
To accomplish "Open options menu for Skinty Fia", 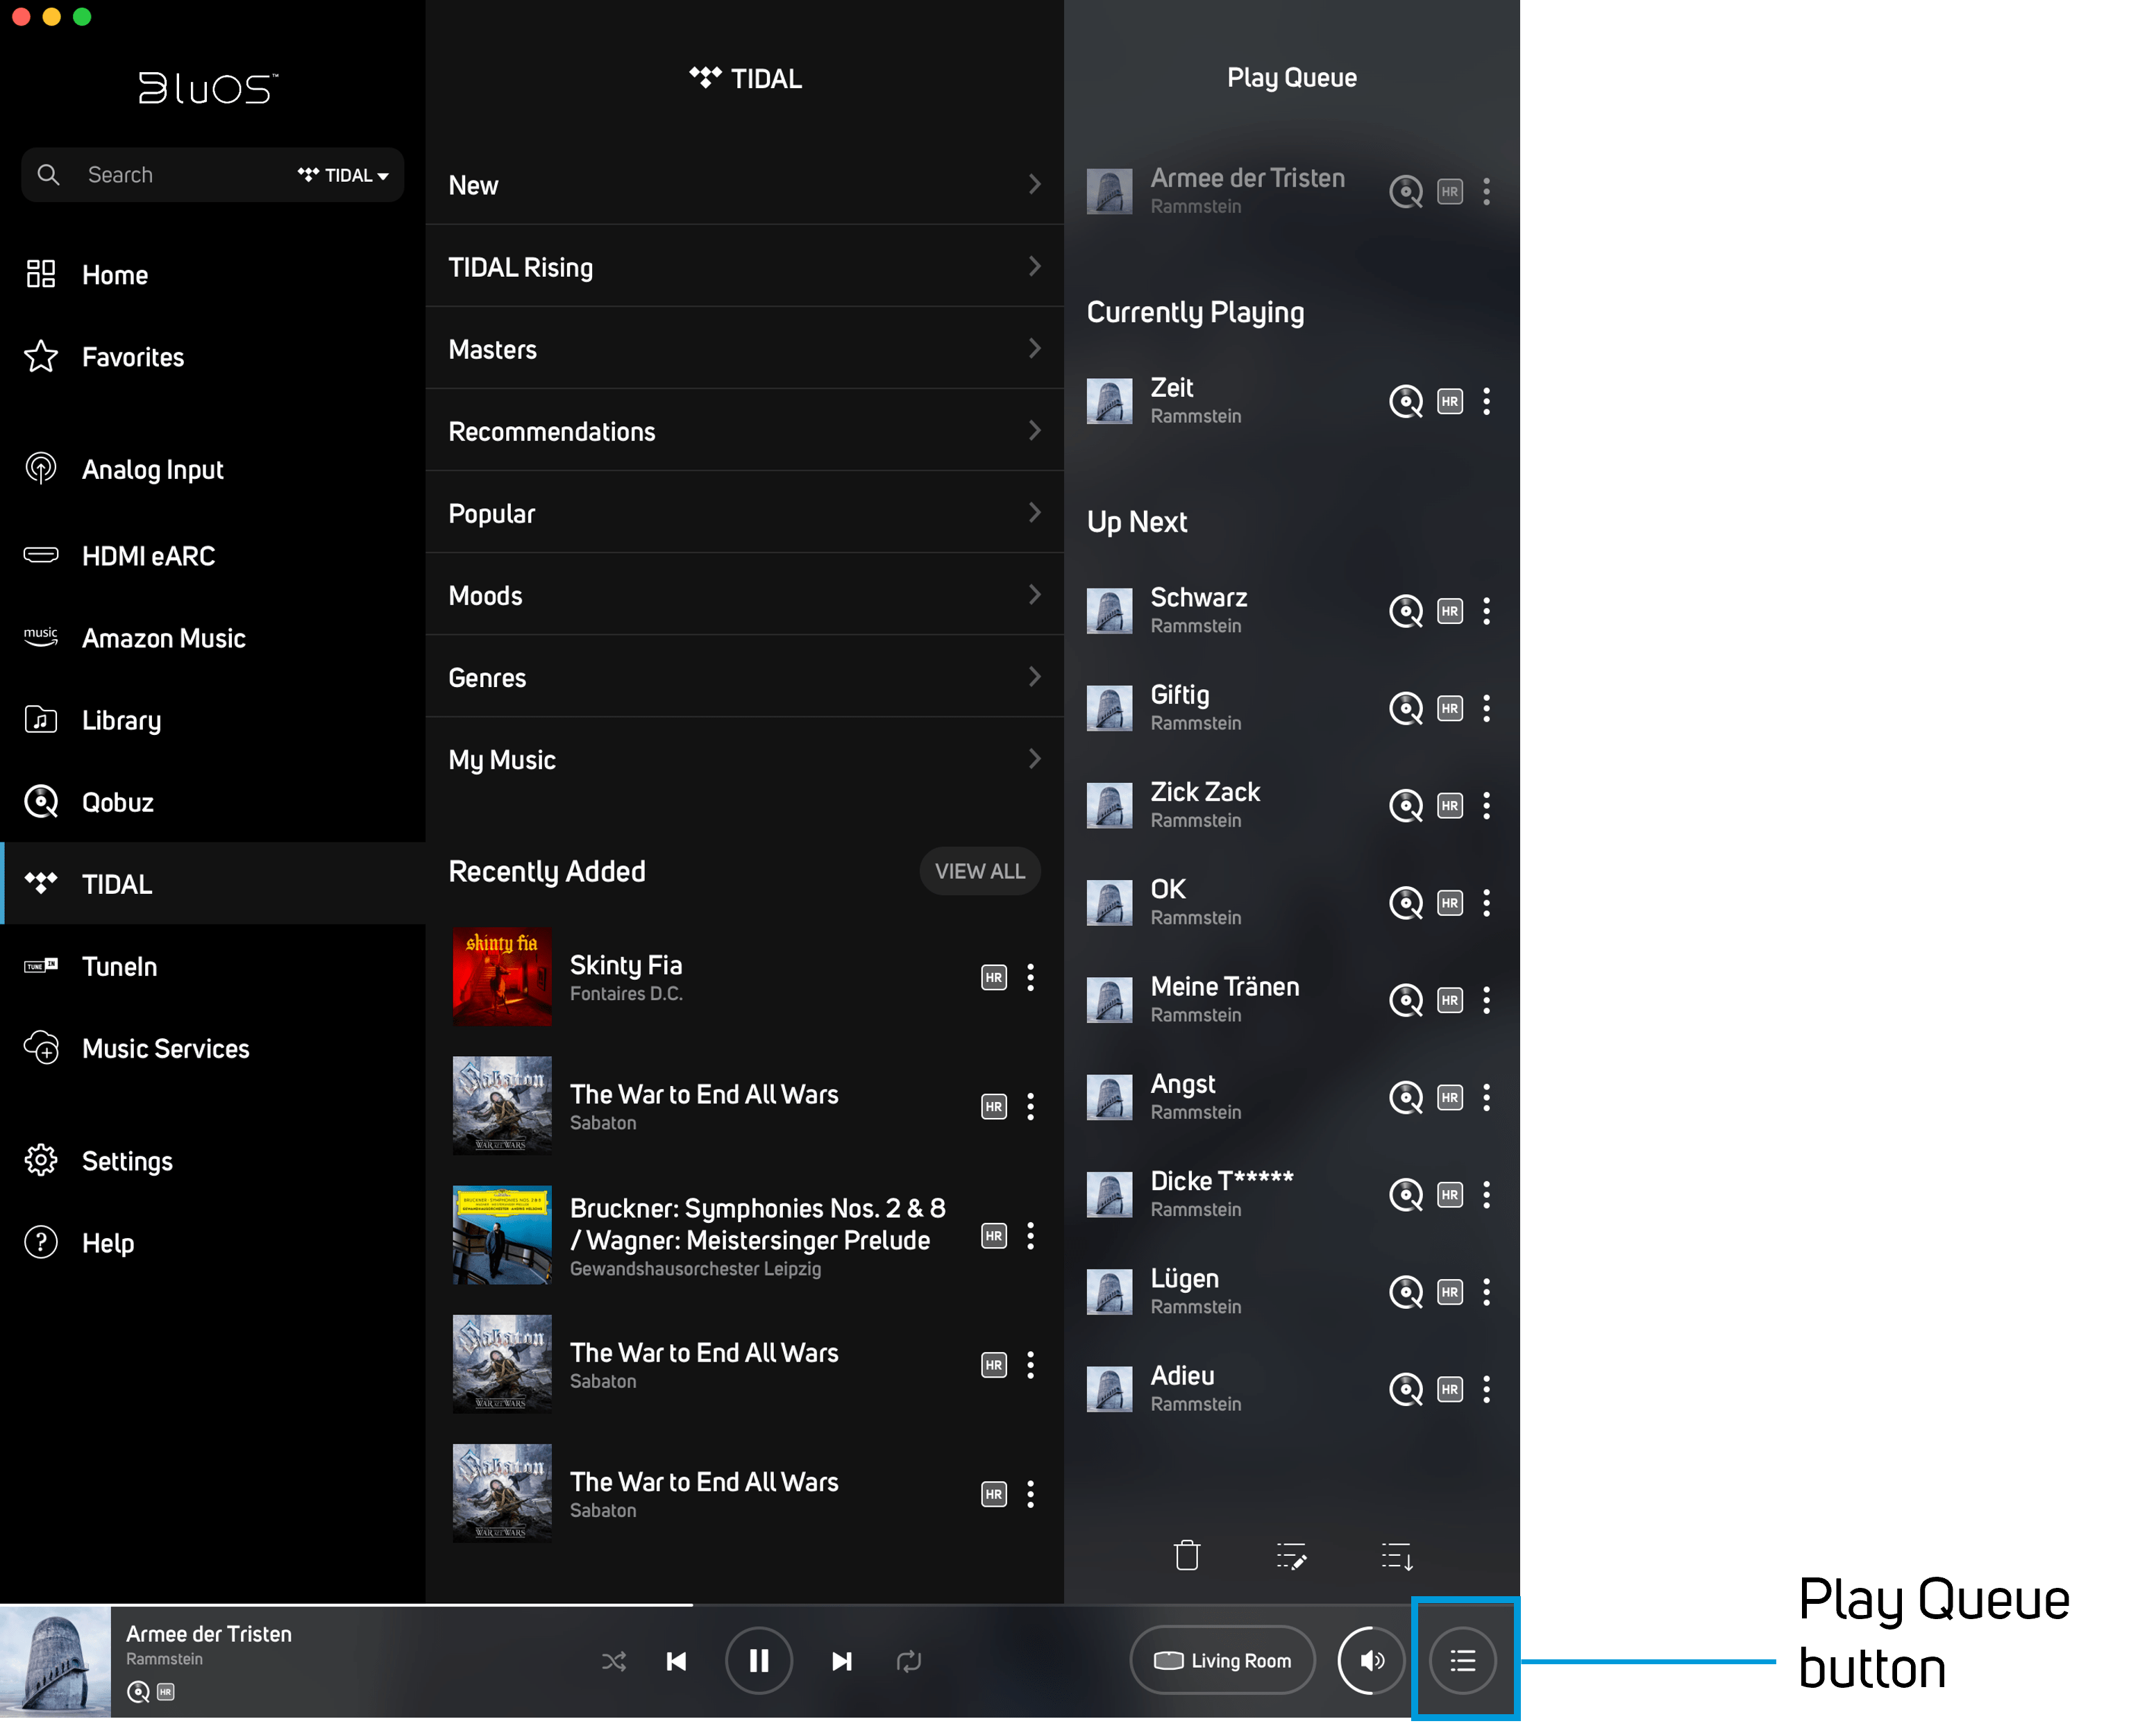I will (1030, 977).
